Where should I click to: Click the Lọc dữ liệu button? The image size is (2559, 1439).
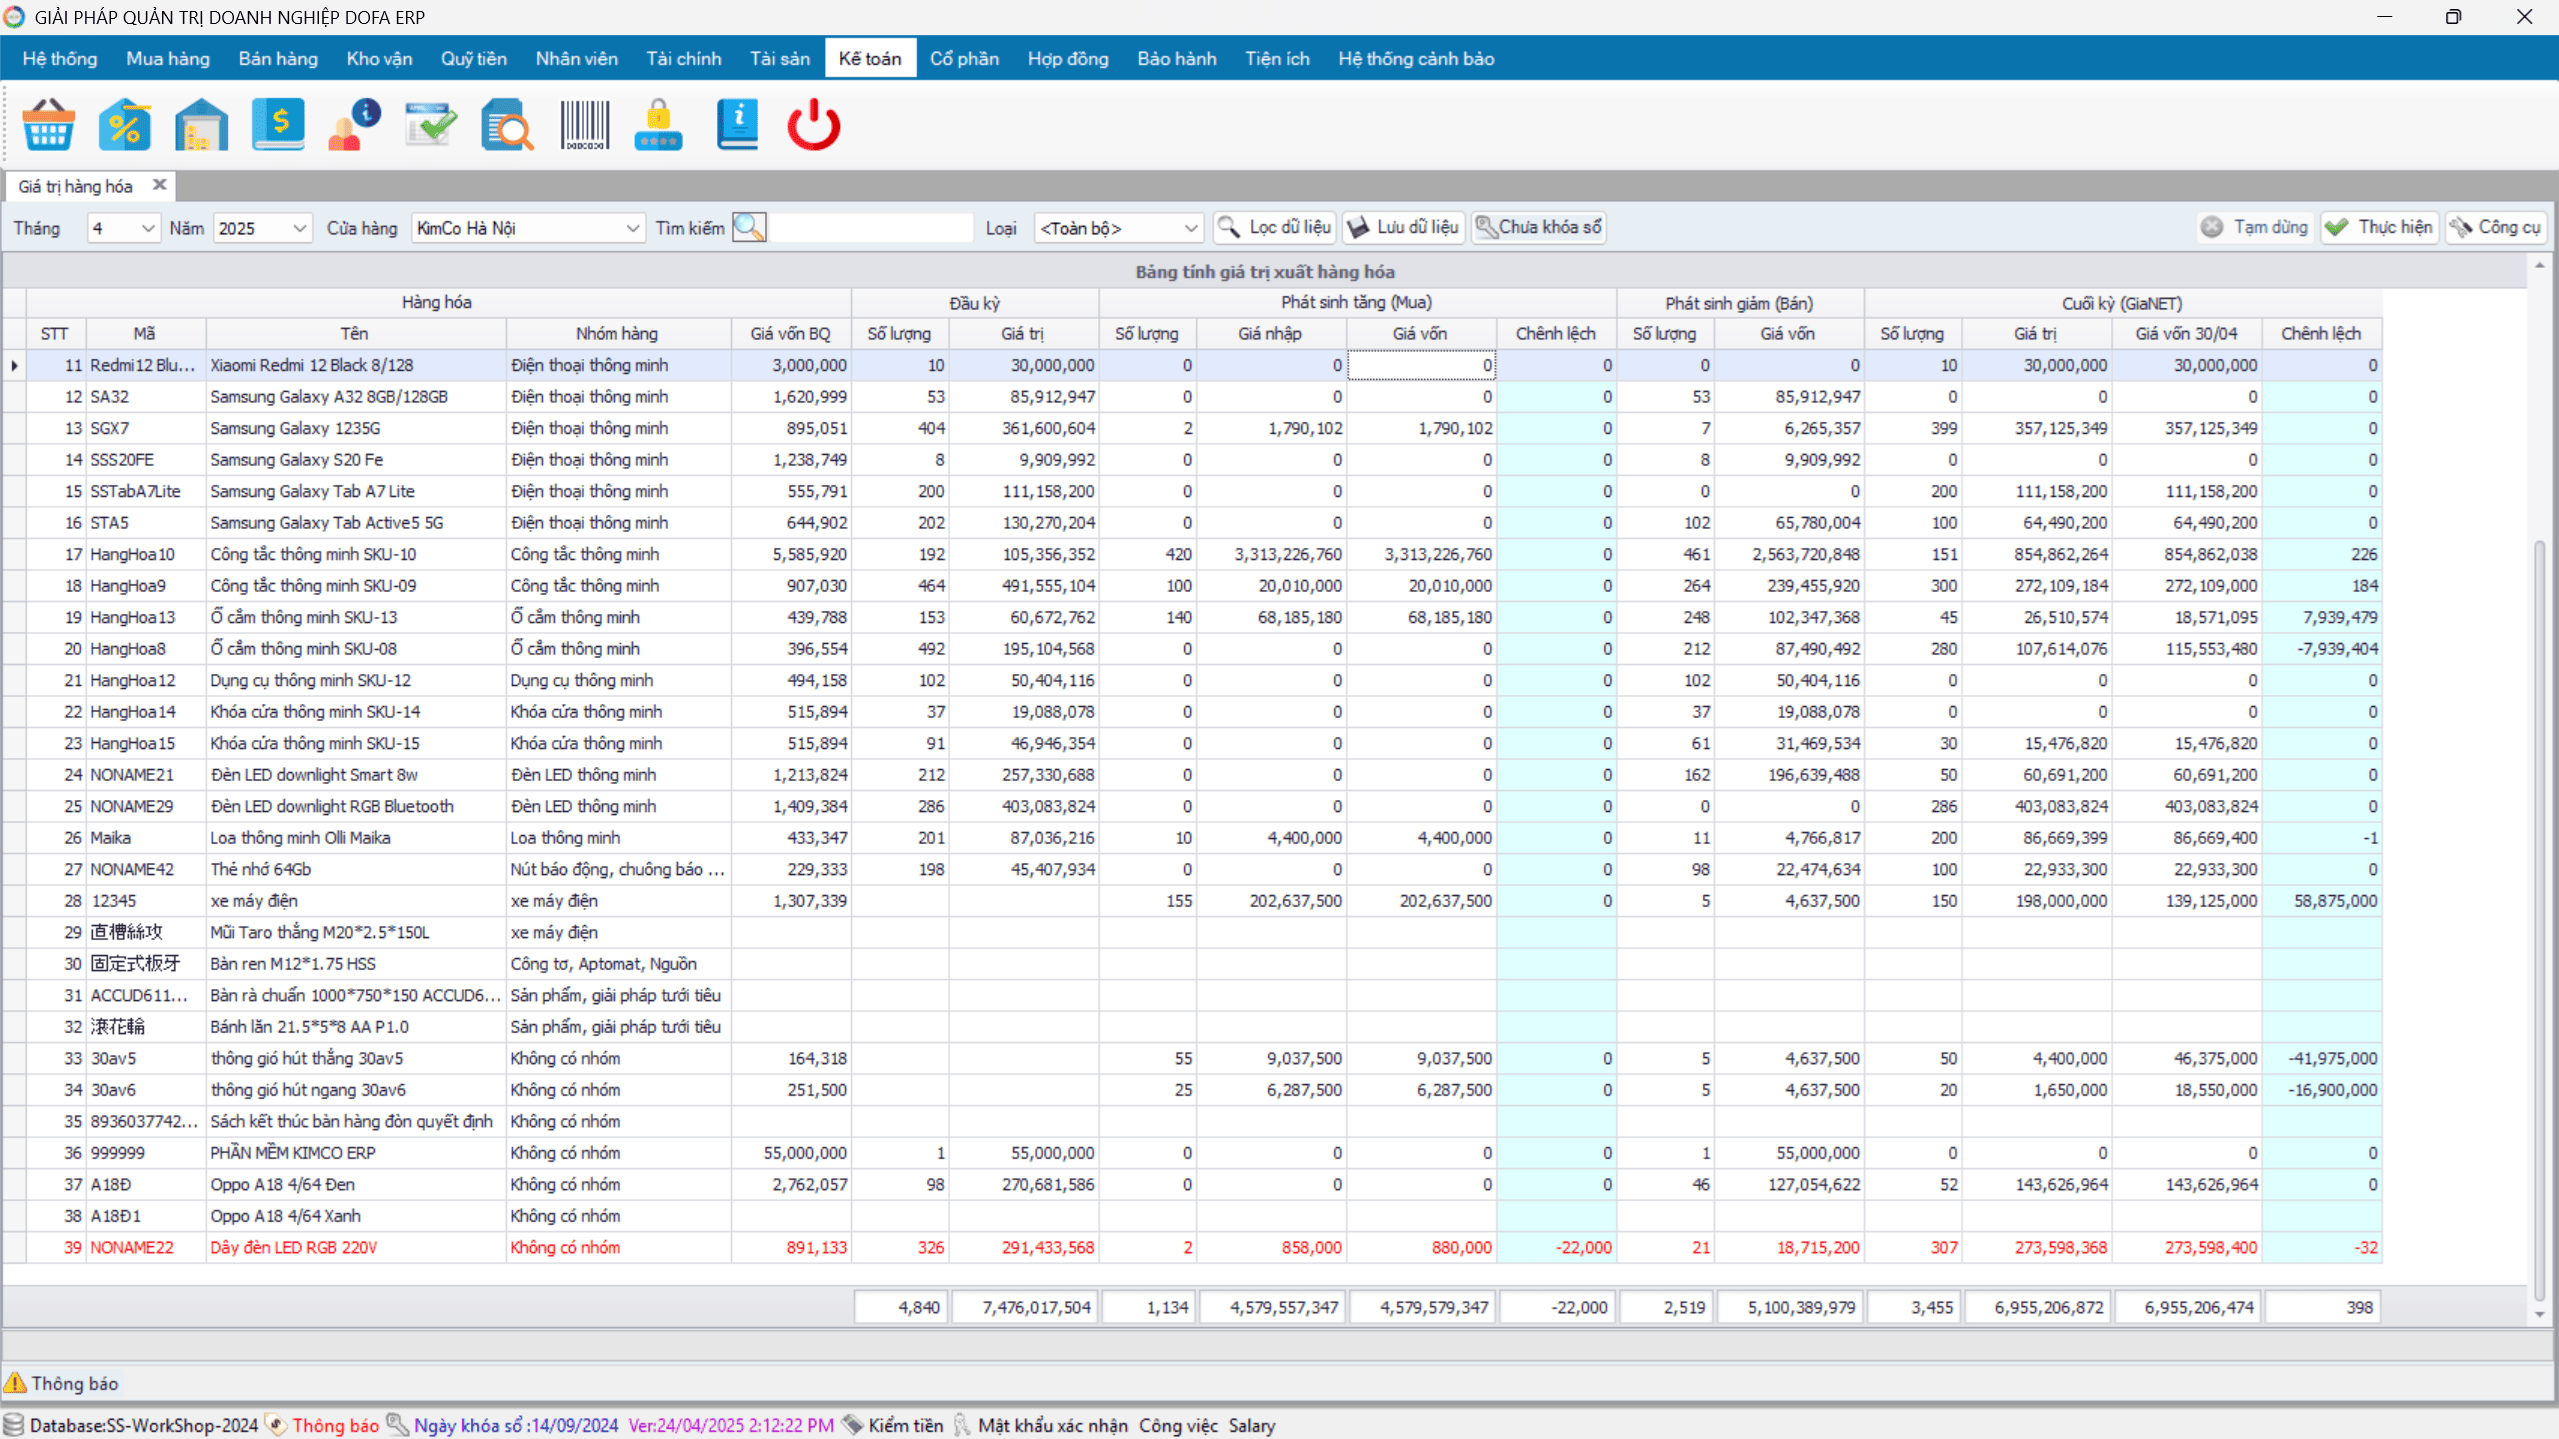point(1275,227)
